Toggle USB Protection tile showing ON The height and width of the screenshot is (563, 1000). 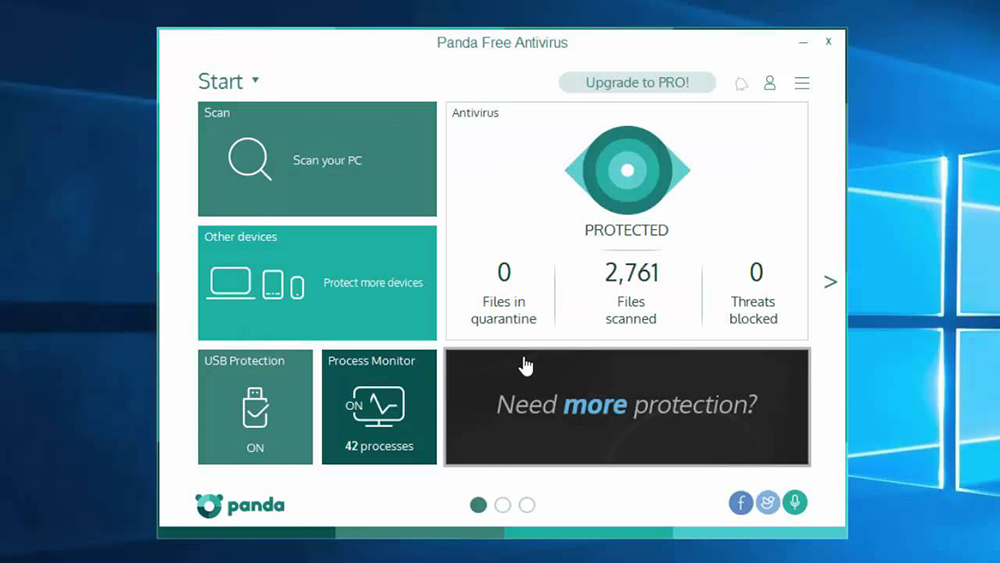click(x=255, y=407)
